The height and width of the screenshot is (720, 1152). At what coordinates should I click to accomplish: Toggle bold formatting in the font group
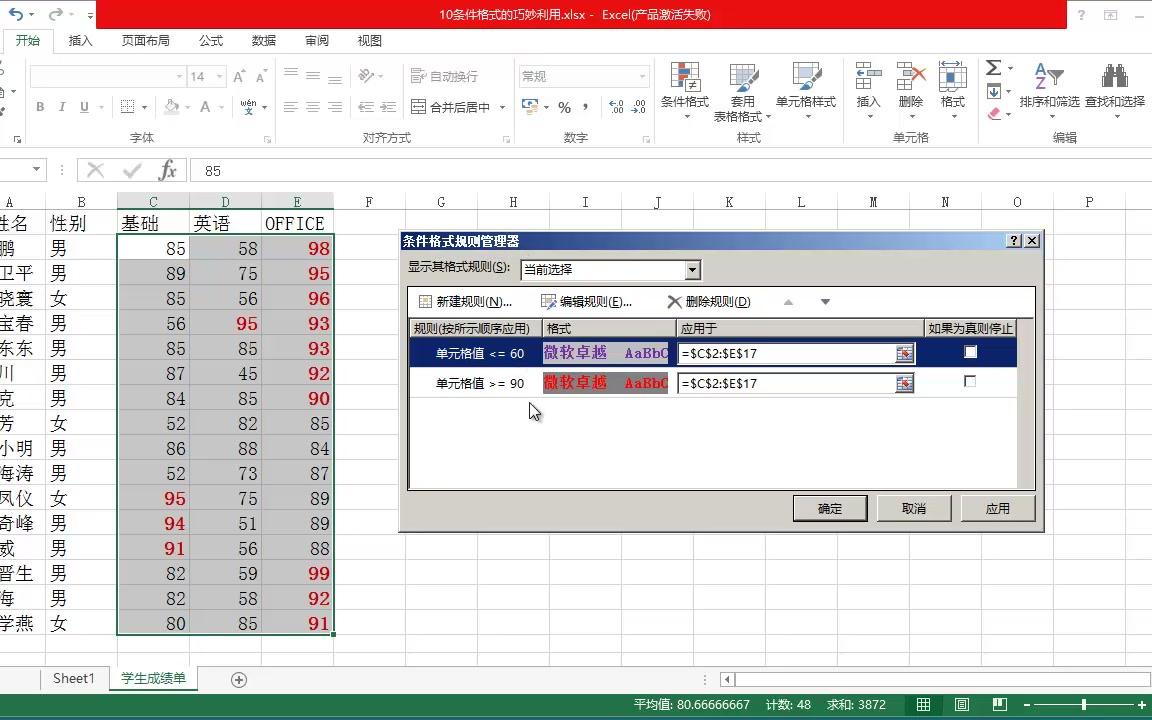click(40, 106)
